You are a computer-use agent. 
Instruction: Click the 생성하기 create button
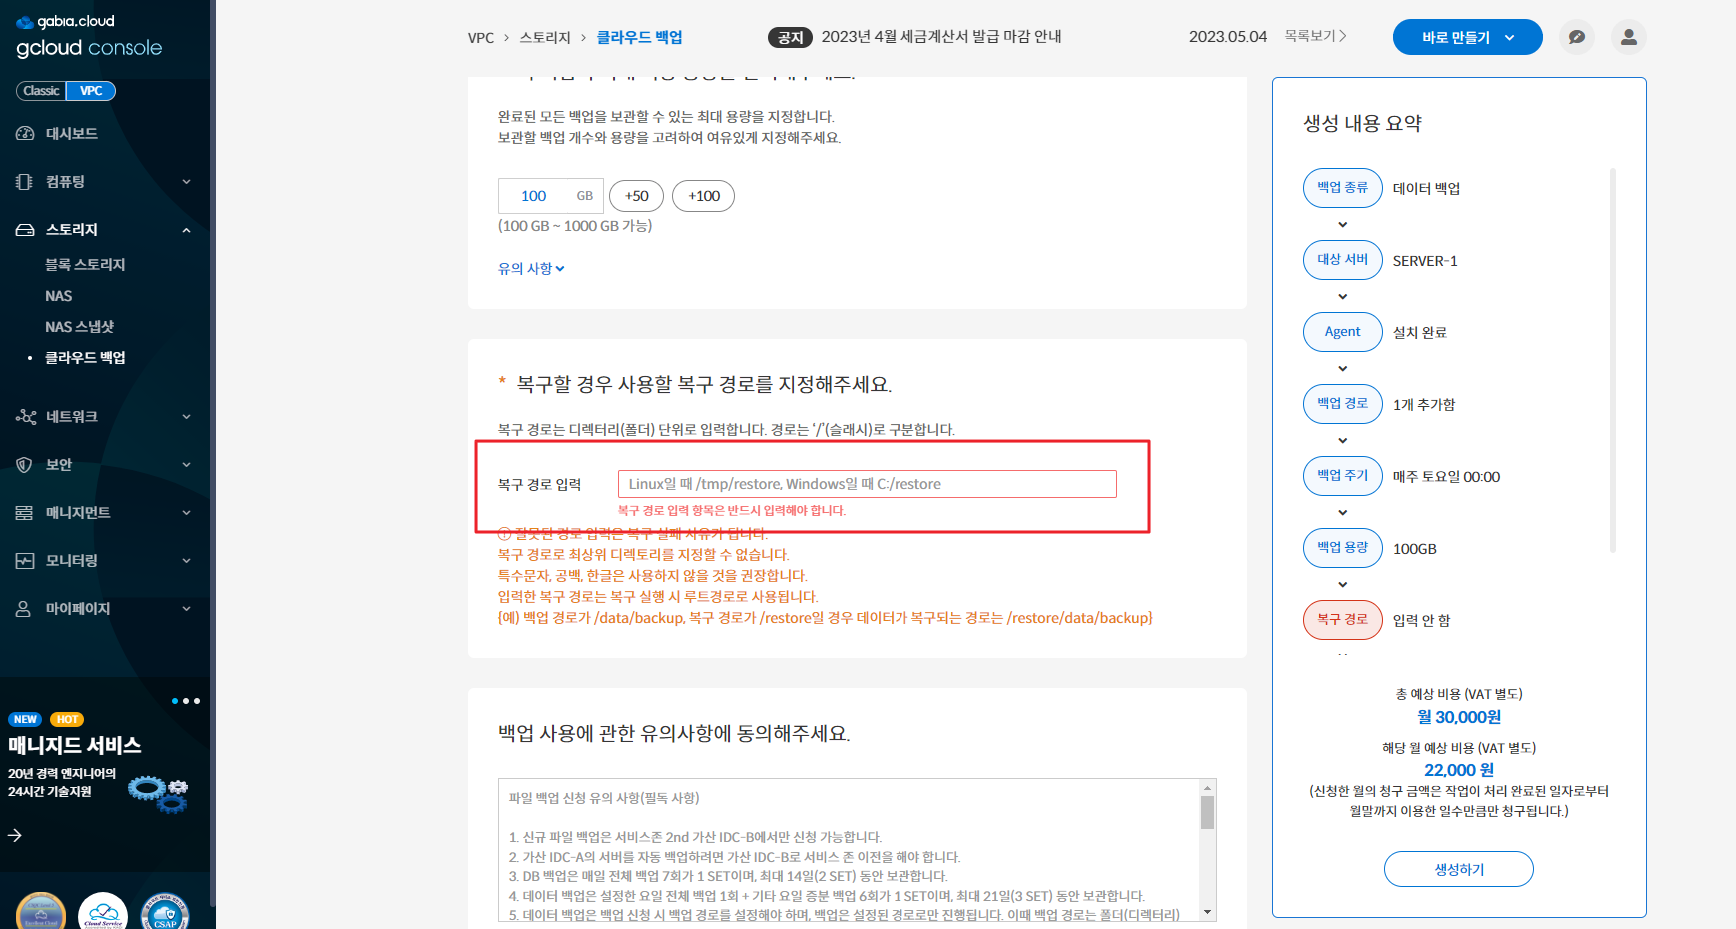(x=1459, y=869)
